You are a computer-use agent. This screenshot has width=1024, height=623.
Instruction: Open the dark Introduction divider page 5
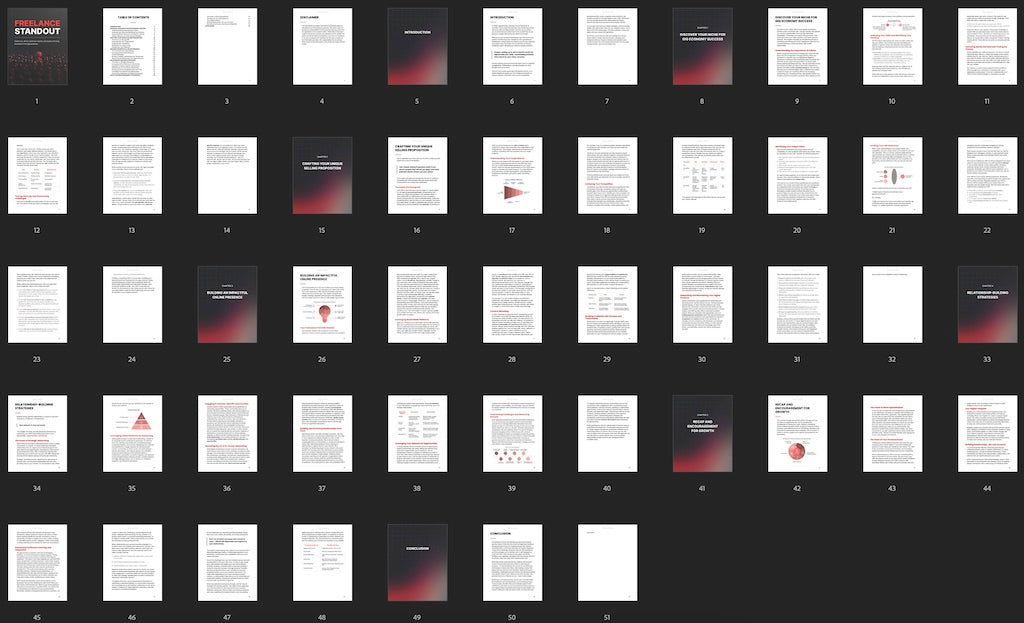click(x=417, y=46)
